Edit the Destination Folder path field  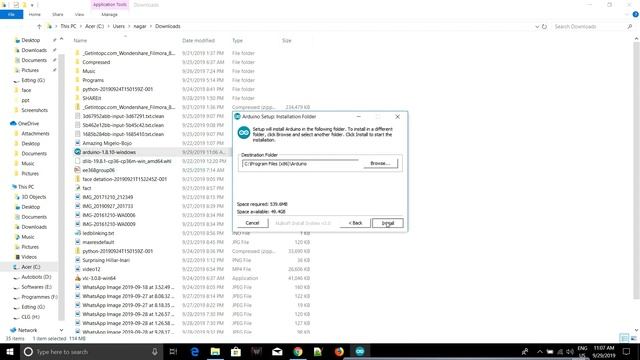click(x=300, y=164)
